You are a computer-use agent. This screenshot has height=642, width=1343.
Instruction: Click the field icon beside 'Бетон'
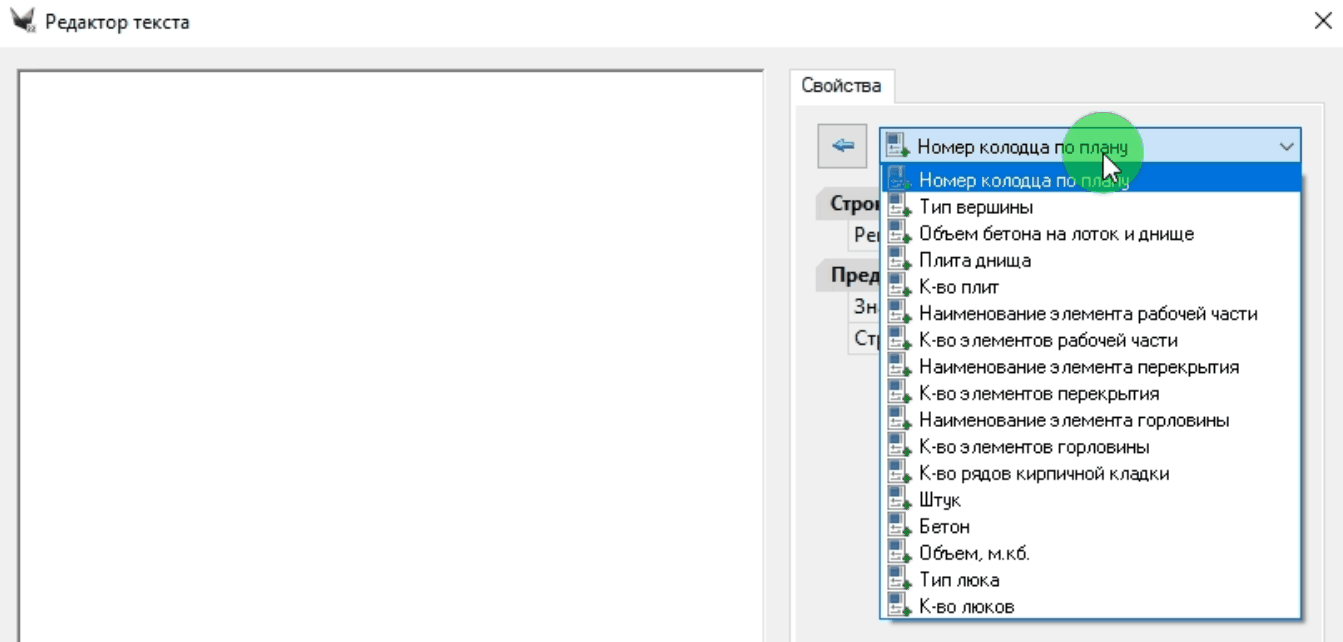(898, 527)
